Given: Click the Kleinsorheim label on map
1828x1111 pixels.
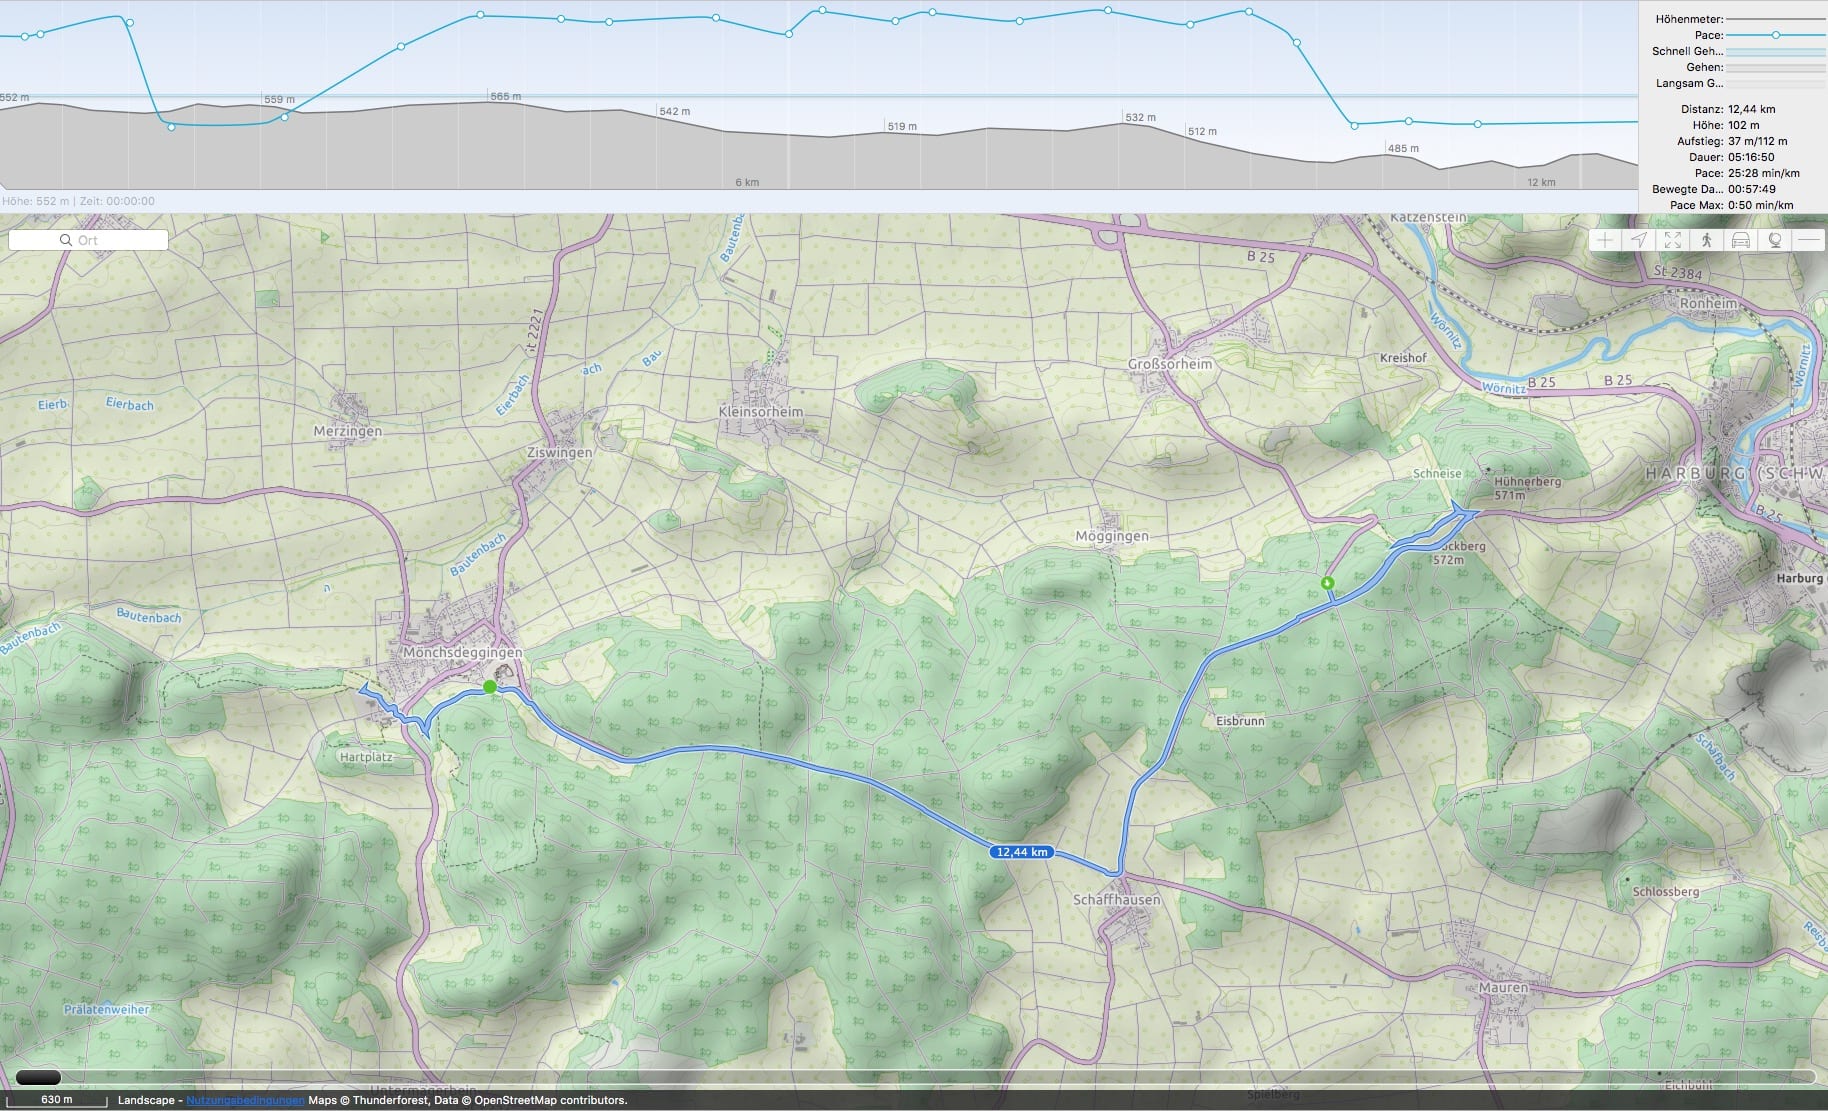Looking at the screenshot, I should pyautogui.click(x=761, y=411).
